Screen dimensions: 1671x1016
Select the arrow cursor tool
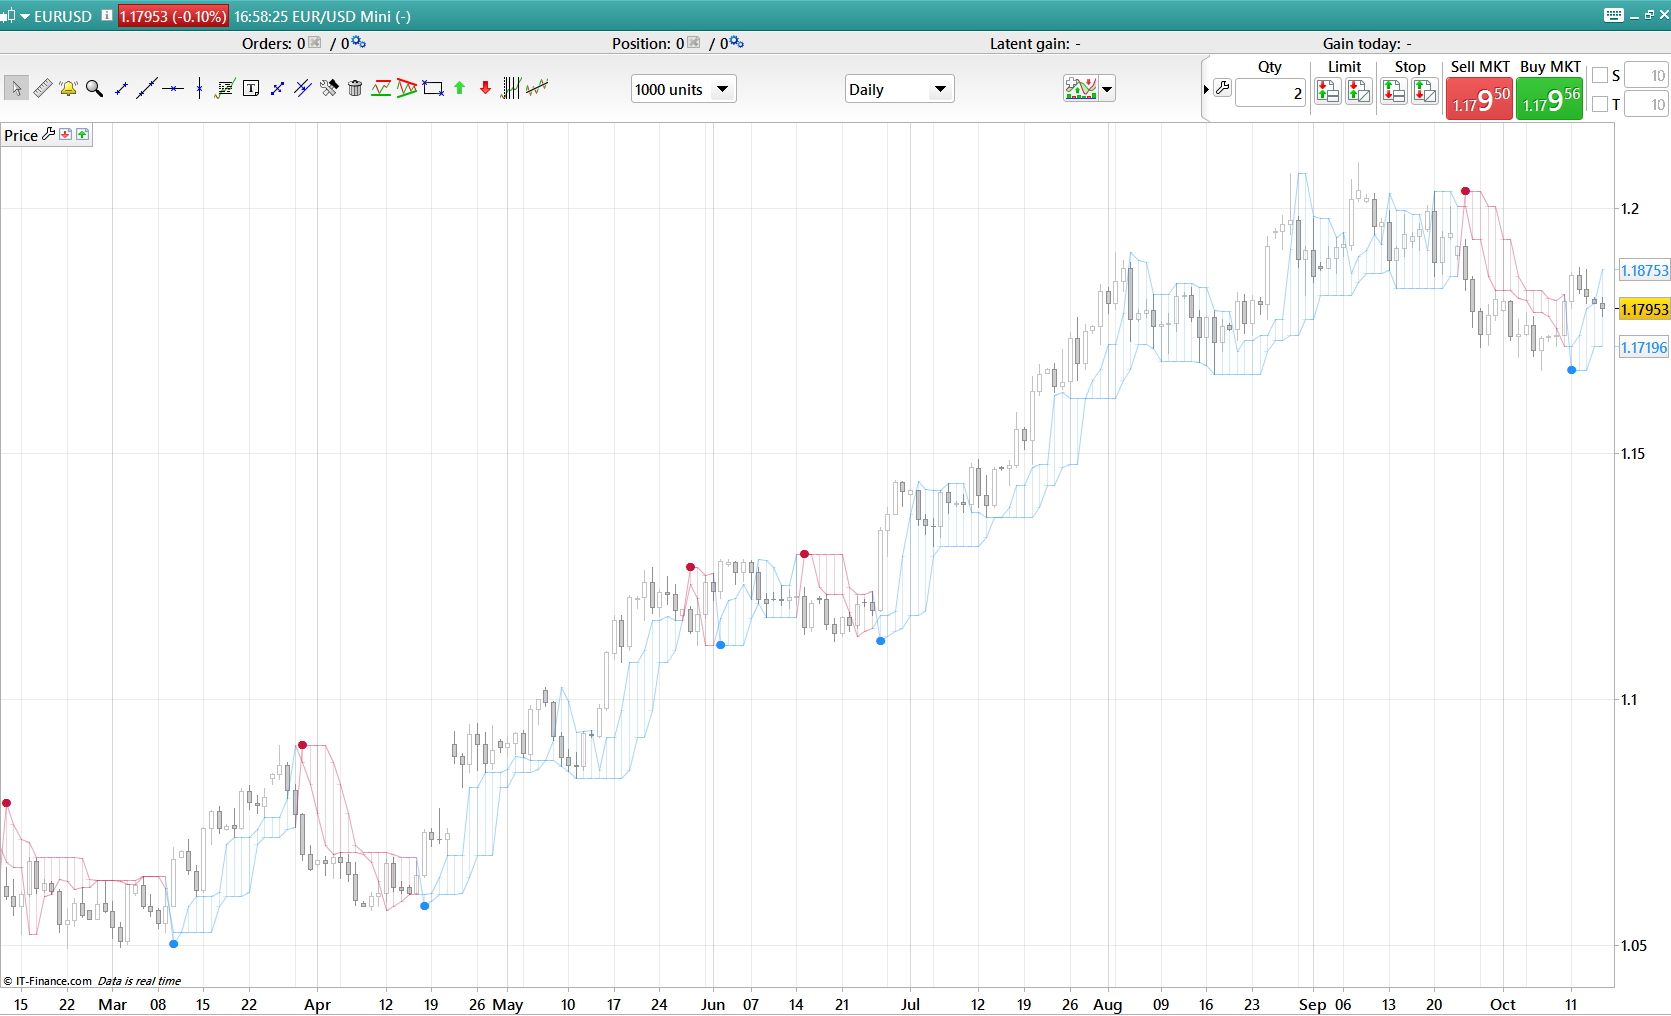tap(16, 88)
